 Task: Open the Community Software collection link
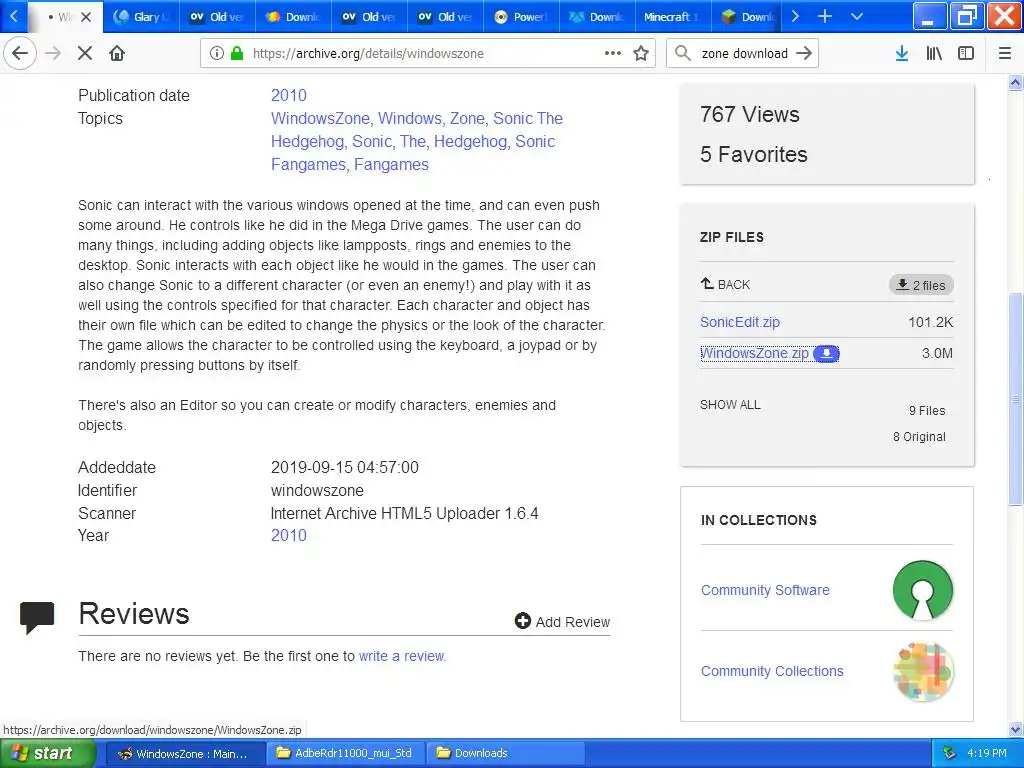pos(765,590)
